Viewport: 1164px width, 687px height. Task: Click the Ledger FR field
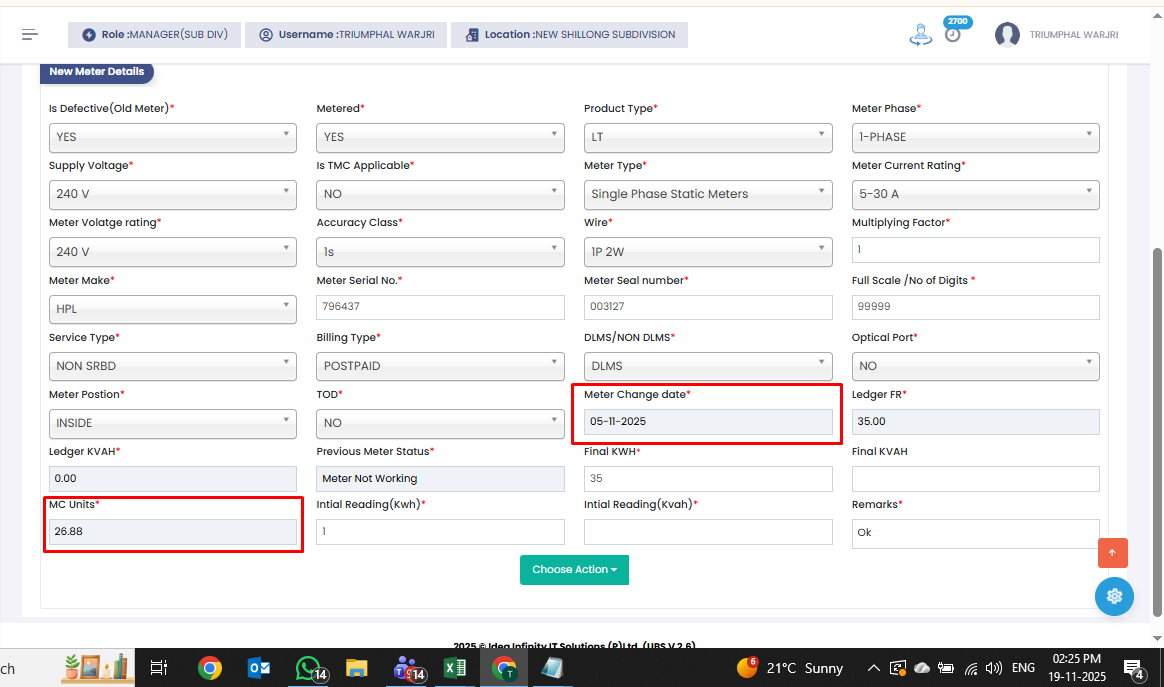tap(975, 422)
